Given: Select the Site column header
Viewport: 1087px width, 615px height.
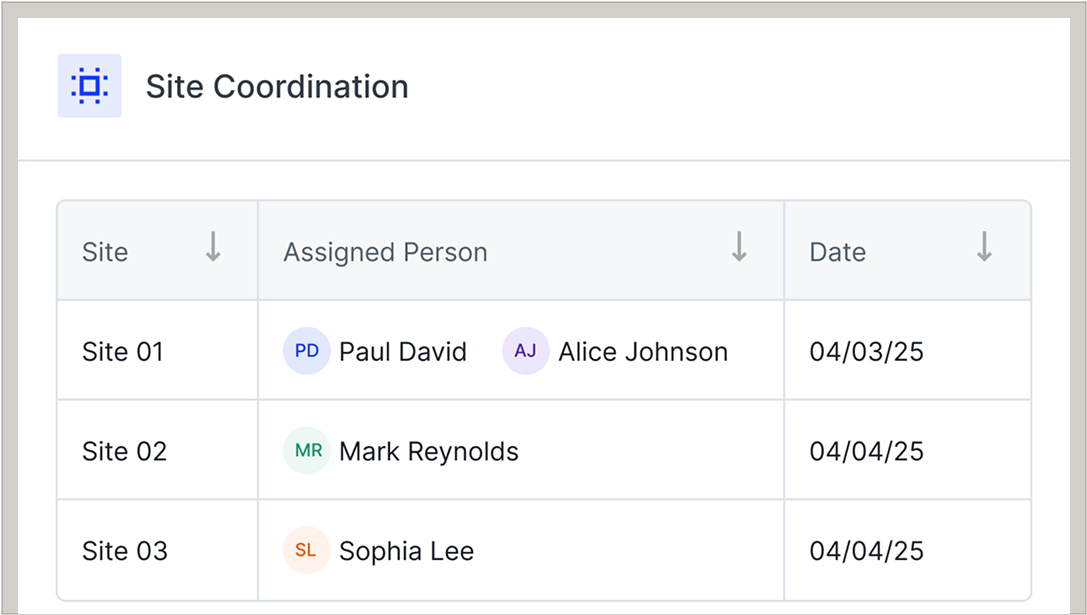Looking at the screenshot, I should point(106,252).
